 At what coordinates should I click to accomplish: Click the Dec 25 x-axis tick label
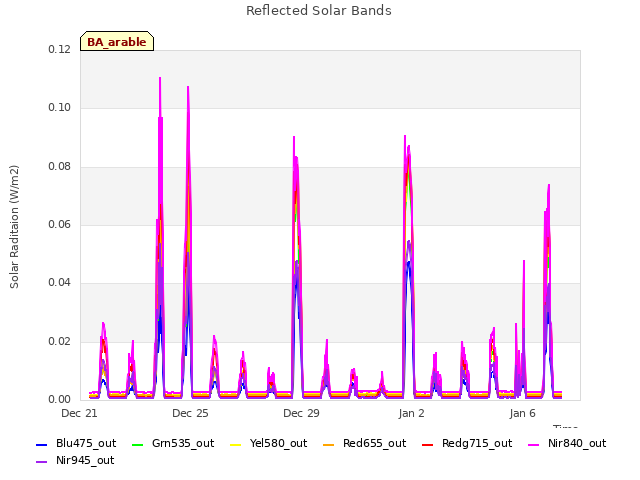pos(190,413)
